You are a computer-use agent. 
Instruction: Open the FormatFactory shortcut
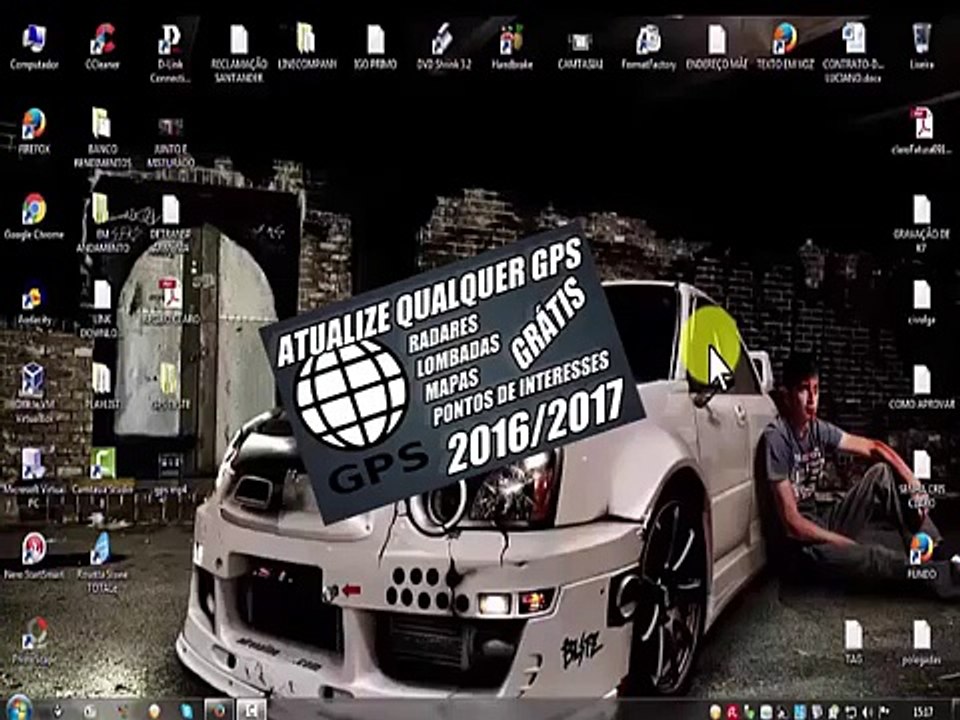[648, 41]
